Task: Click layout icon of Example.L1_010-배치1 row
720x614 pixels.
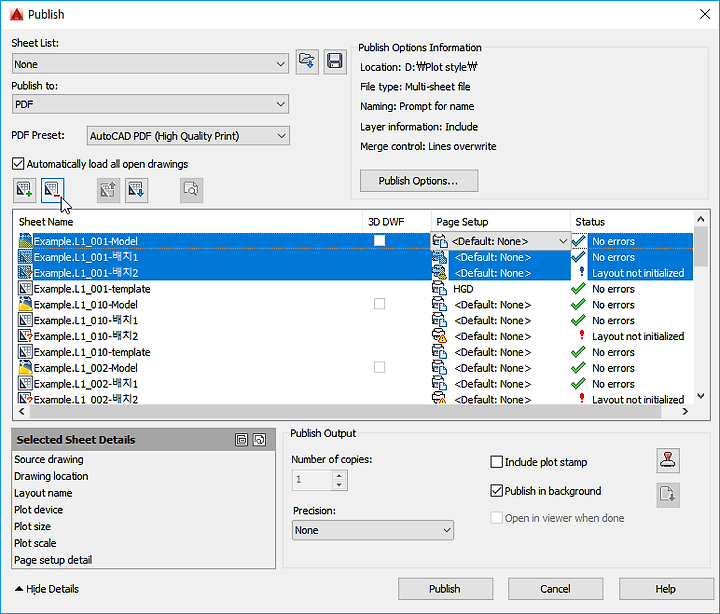Action: pyautogui.click(x=25, y=320)
